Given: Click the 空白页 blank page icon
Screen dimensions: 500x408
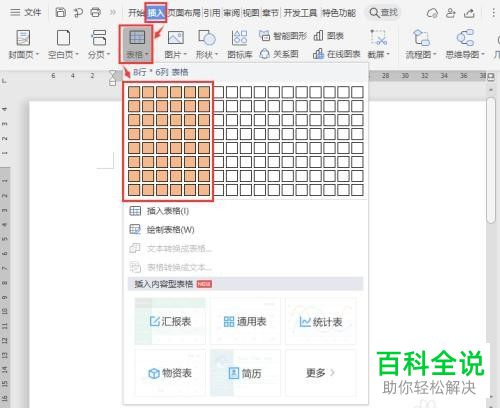Looking at the screenshot, I should click(x=63, y=38).
